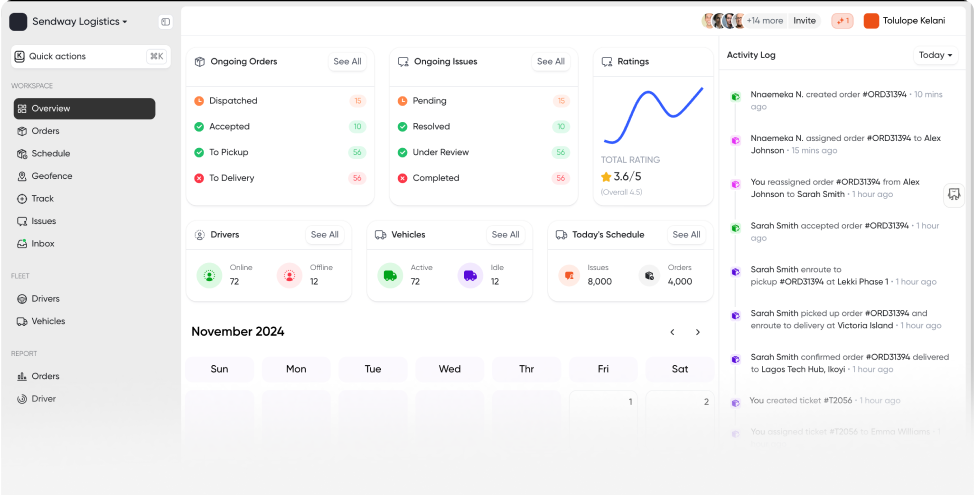
Task: Click the To Pickup status row
Action: pyautogui.click(x=280, y=152)
